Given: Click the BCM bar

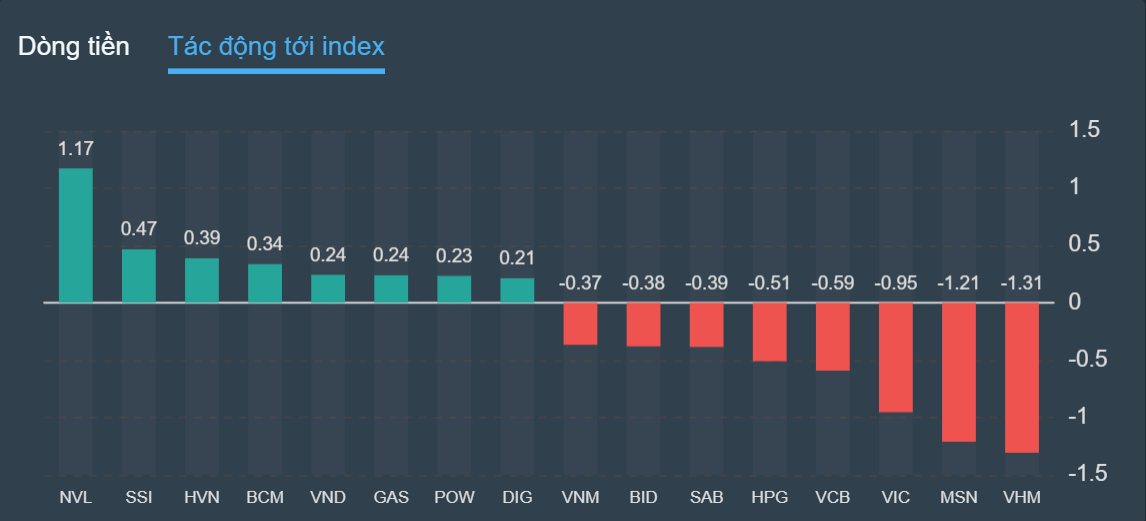Looking at the screenshot, I should coord(265,282).
